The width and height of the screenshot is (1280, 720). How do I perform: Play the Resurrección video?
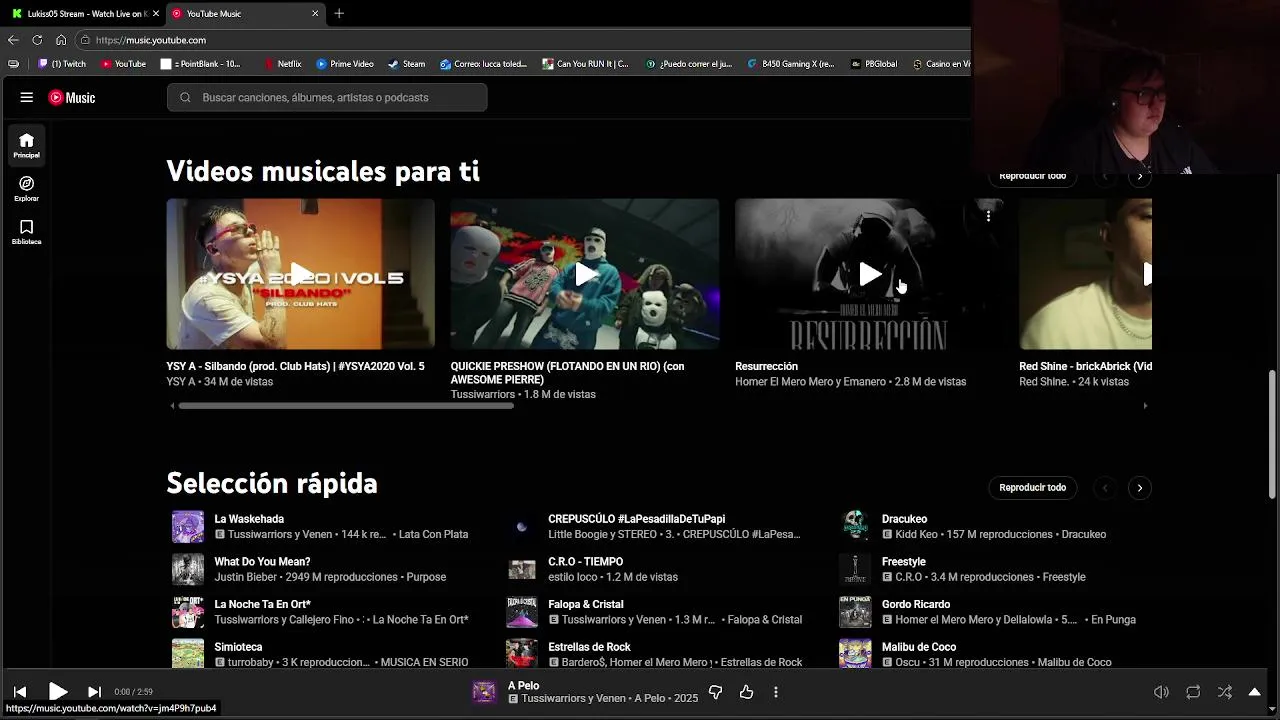coord(869,274)
